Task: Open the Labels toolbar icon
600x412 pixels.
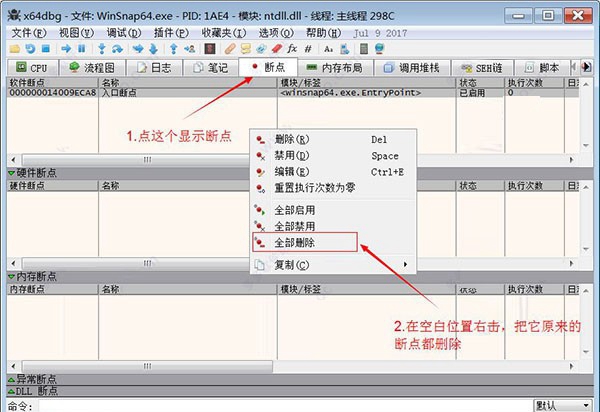Action: (261, 49)
